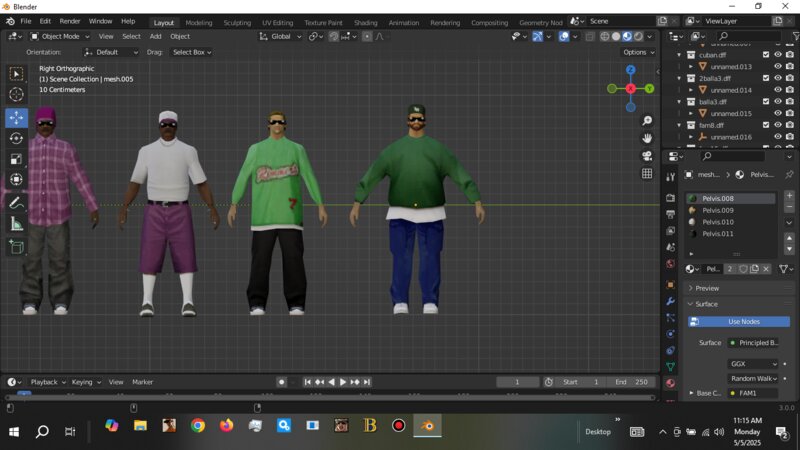Viewport: 800px width, 450px height.
Task: Open Blender from the Windows taskbar
Action: (428, 426)
